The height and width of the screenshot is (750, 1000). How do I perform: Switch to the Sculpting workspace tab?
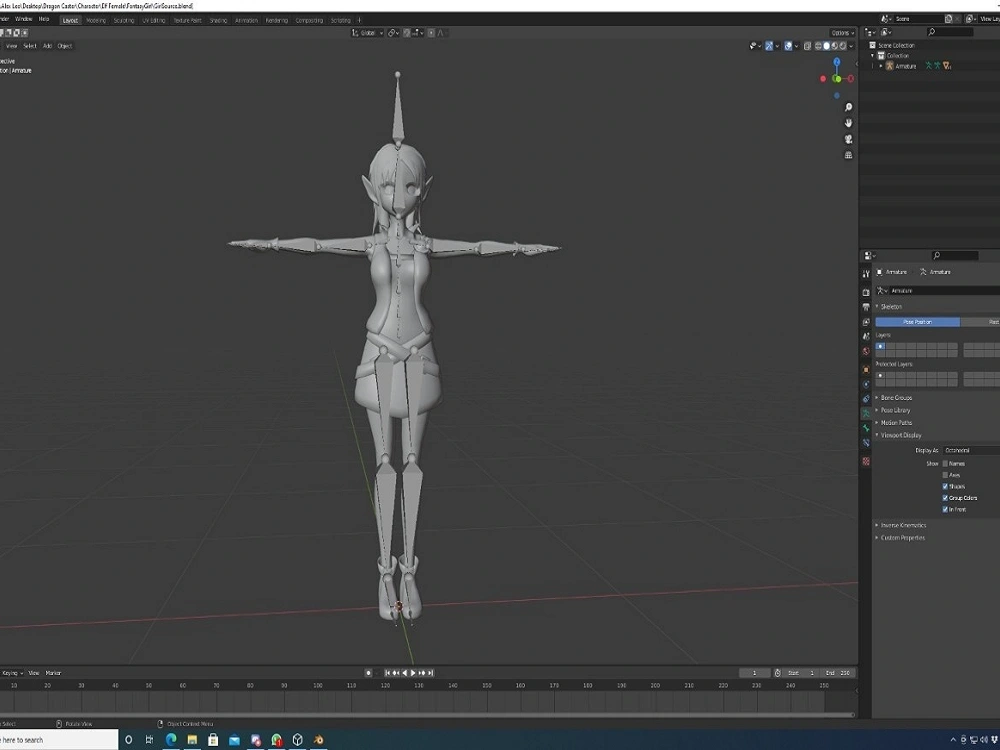click(x=124, y=20)
